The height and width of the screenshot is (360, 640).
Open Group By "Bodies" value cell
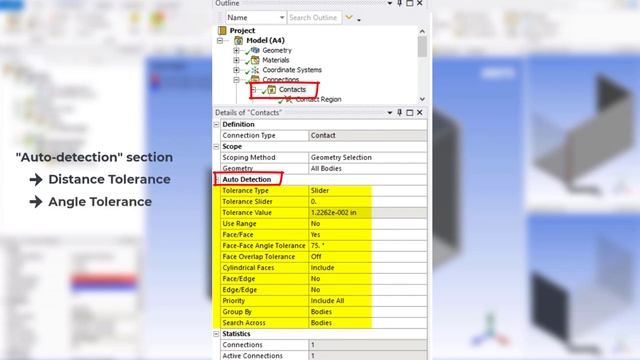pyautogui.click(x=368, y=312)
